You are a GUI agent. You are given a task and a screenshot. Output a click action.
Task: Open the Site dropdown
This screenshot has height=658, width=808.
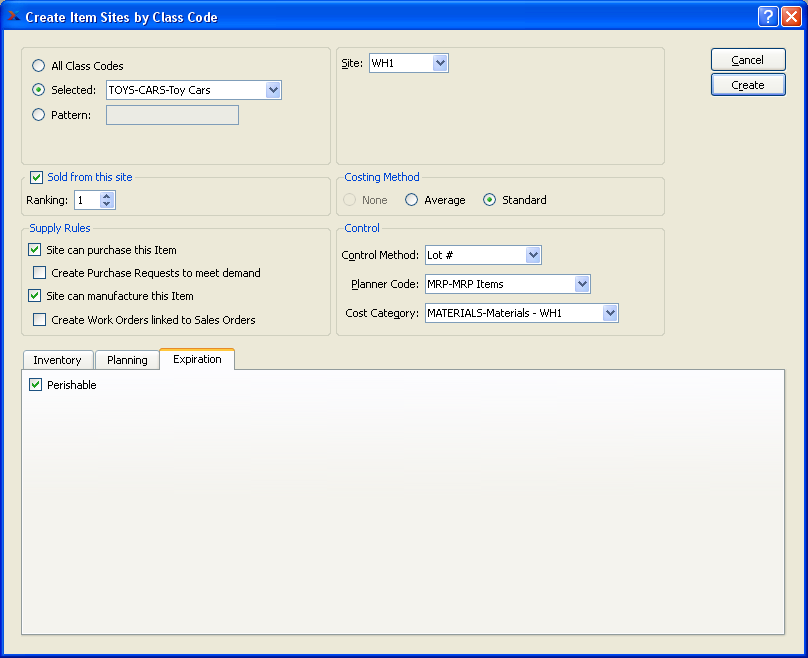point(440,64)
